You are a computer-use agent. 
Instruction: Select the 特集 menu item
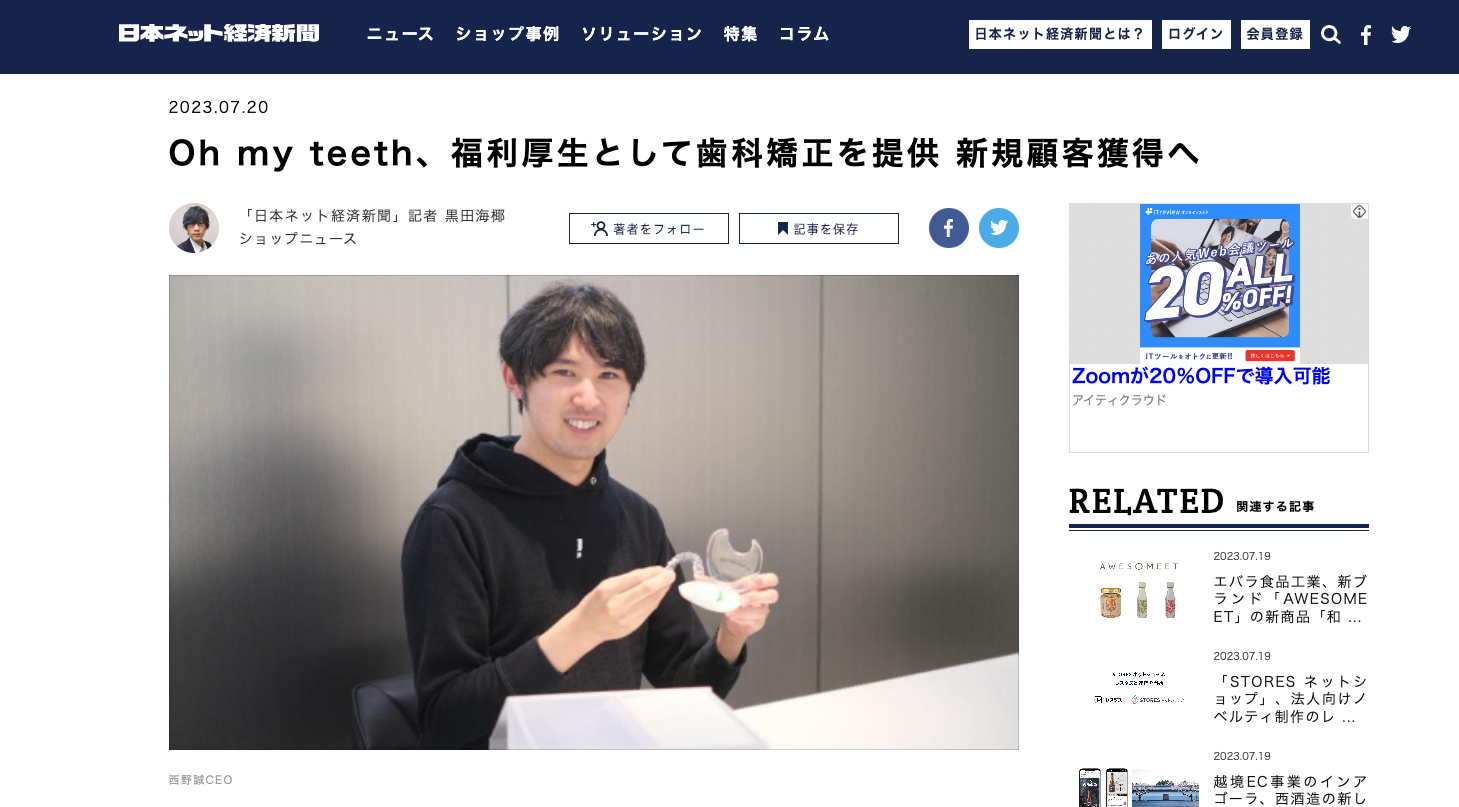click(x=740, y=34)
